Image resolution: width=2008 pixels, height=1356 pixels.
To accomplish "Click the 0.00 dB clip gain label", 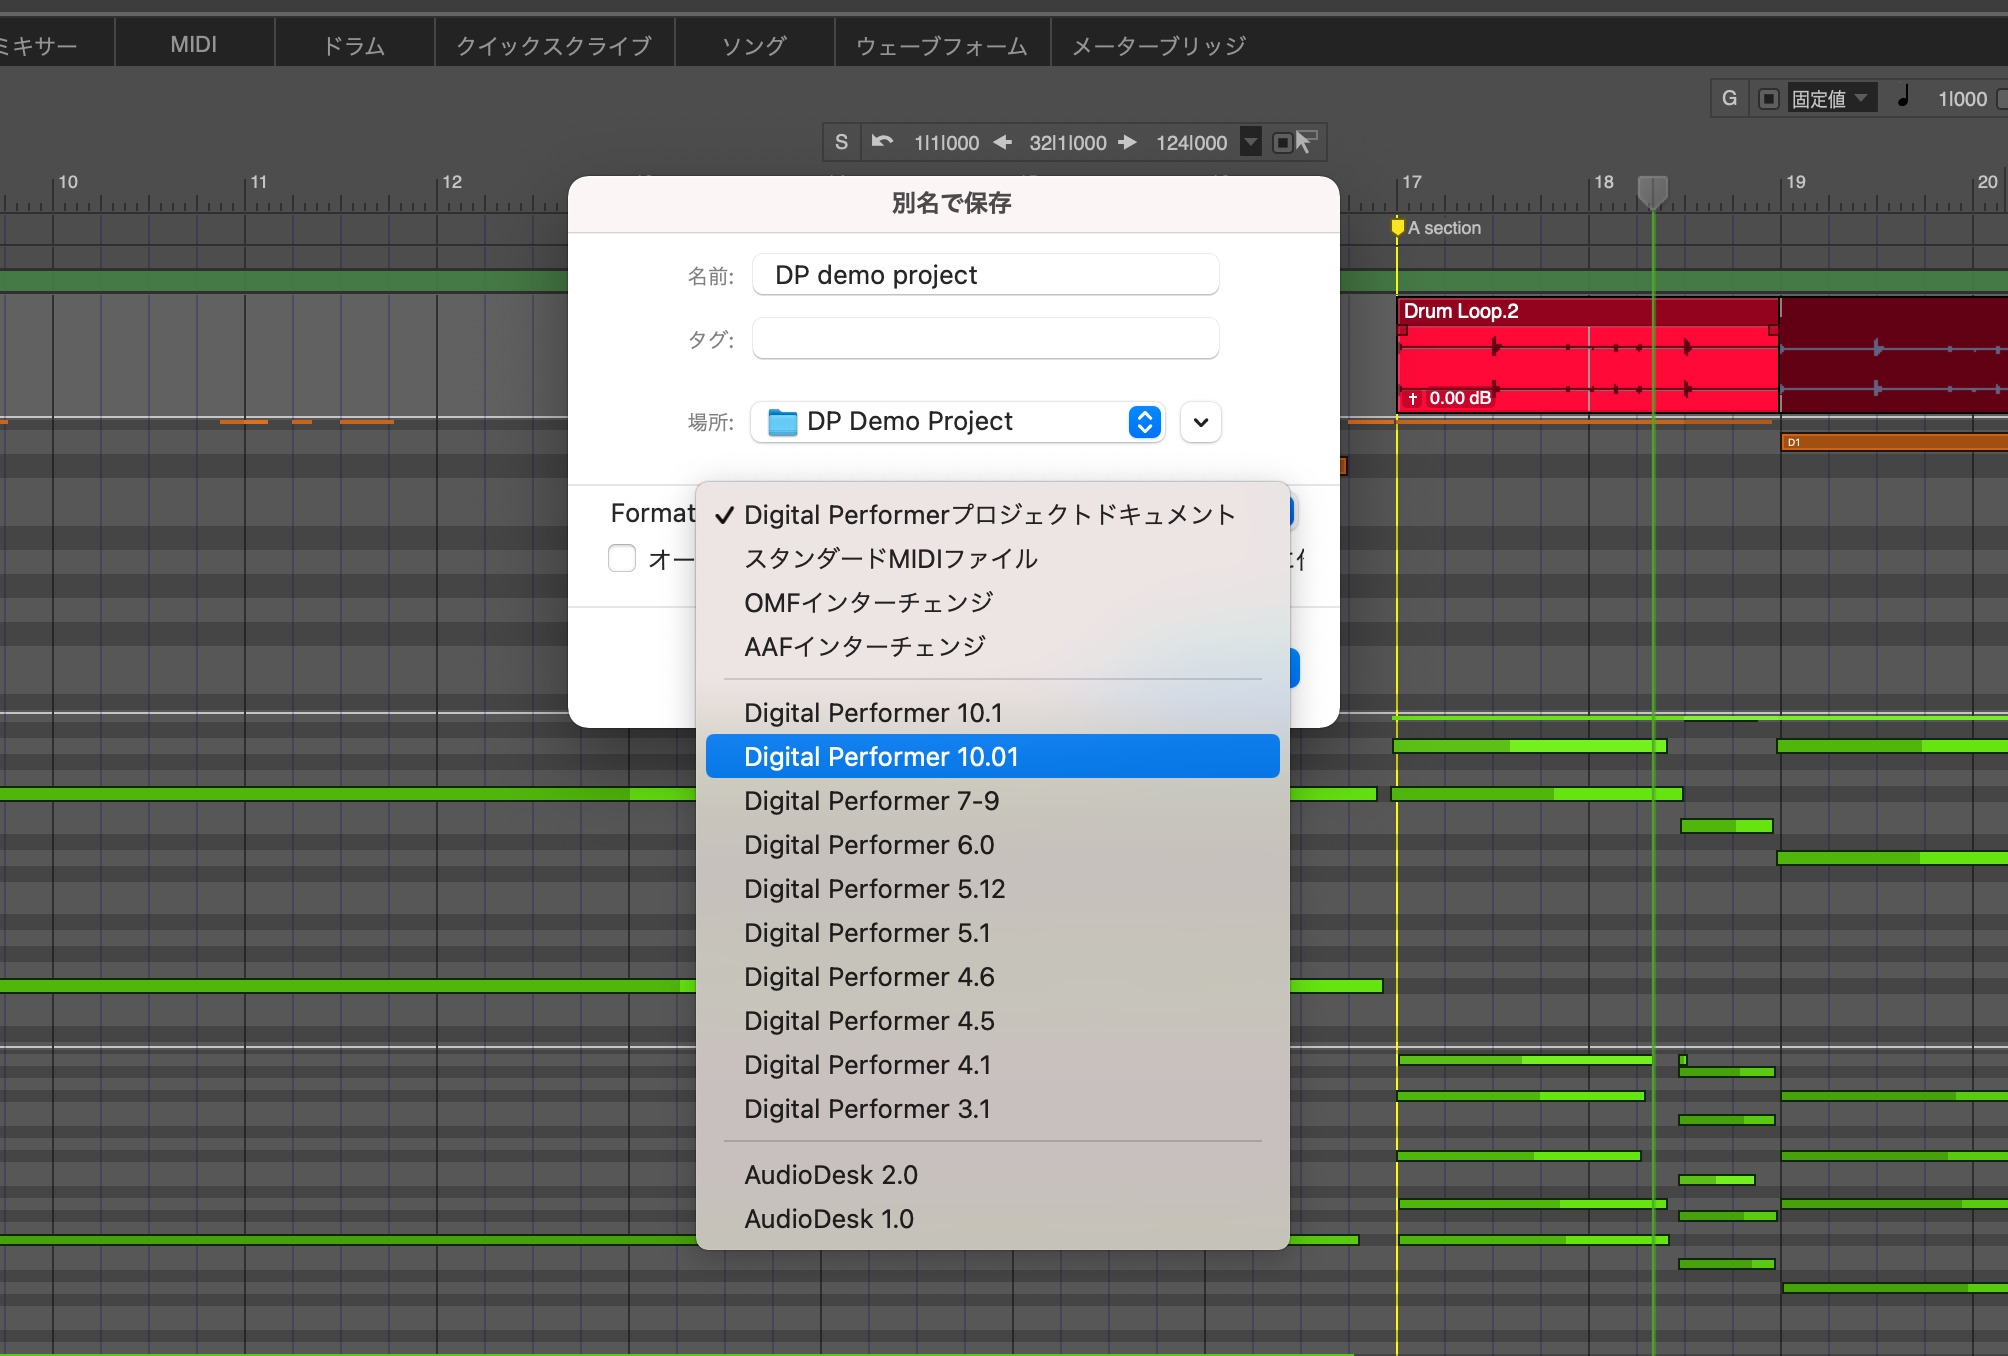I will click(x=1460, y=398).
